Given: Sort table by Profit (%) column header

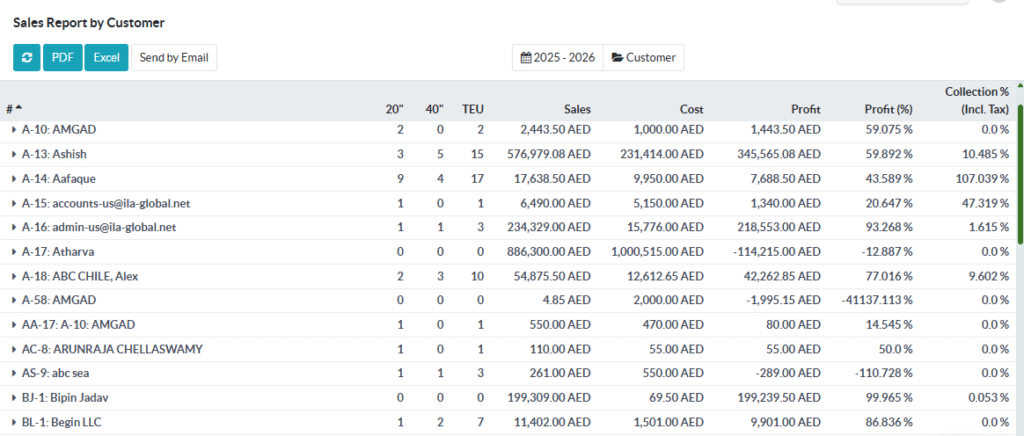Looking at the screenshot, I should pos(888,109).
